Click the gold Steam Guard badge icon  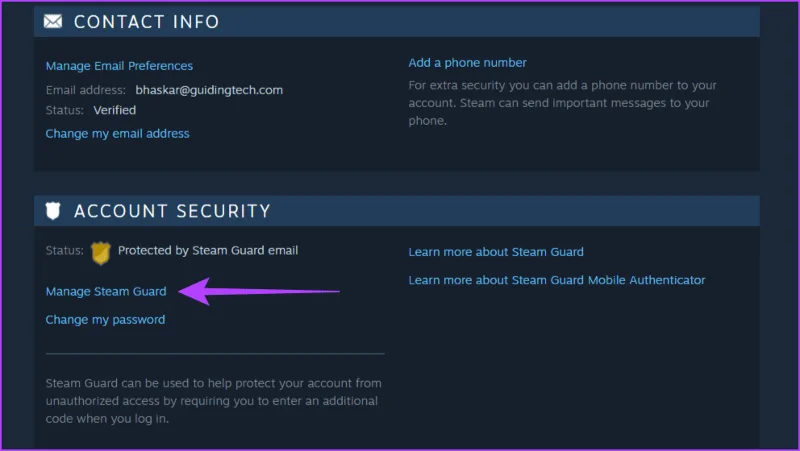point(101,253)
